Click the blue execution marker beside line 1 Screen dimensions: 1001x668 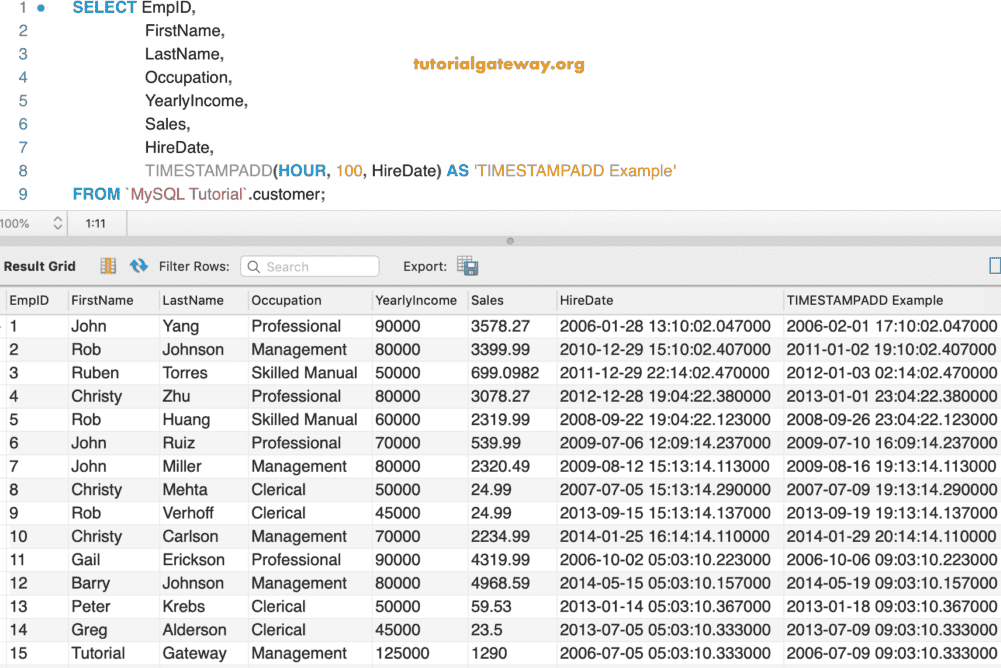[x=38, y=8]
